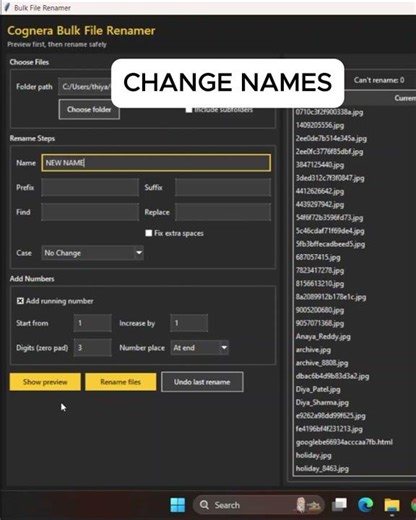The width and height of the screenshot is (416, 520).
Task: Select file 54f6f72b3596fd73.jpg
Action: coord(329,218)
